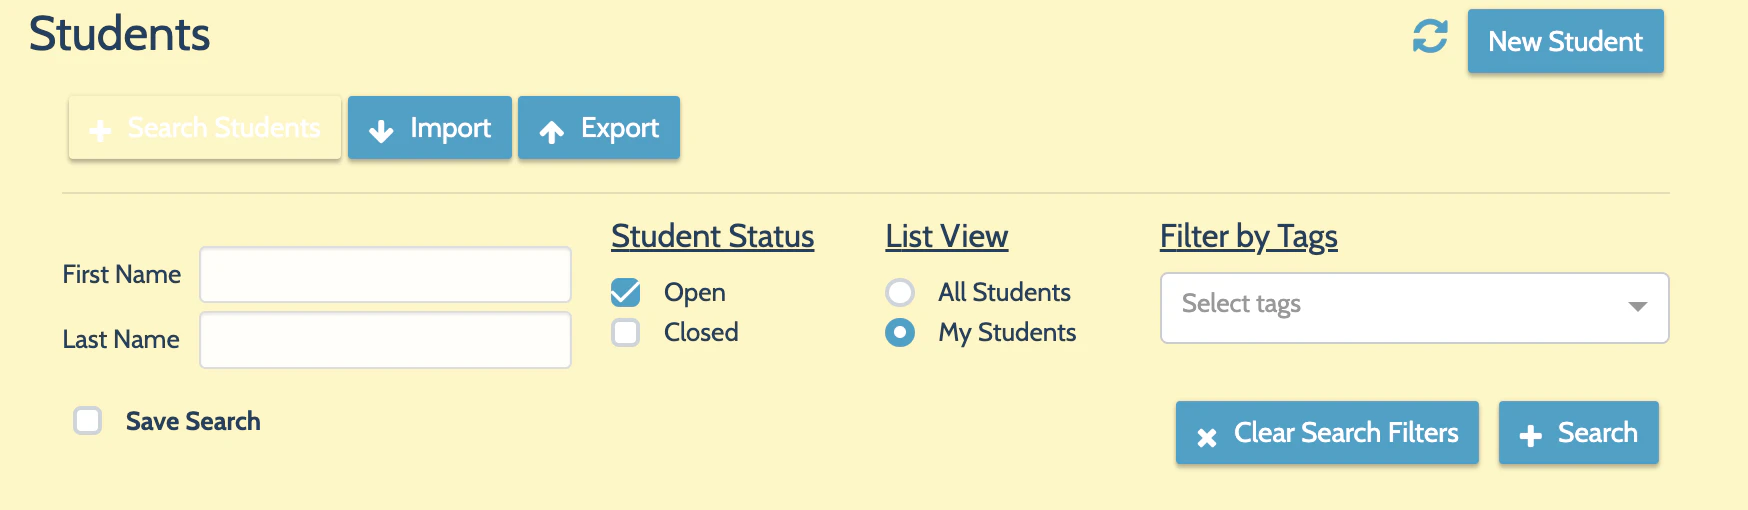Select the My Students radio option
This screenshot has width=1748, height=510.
tap(900, 332)
